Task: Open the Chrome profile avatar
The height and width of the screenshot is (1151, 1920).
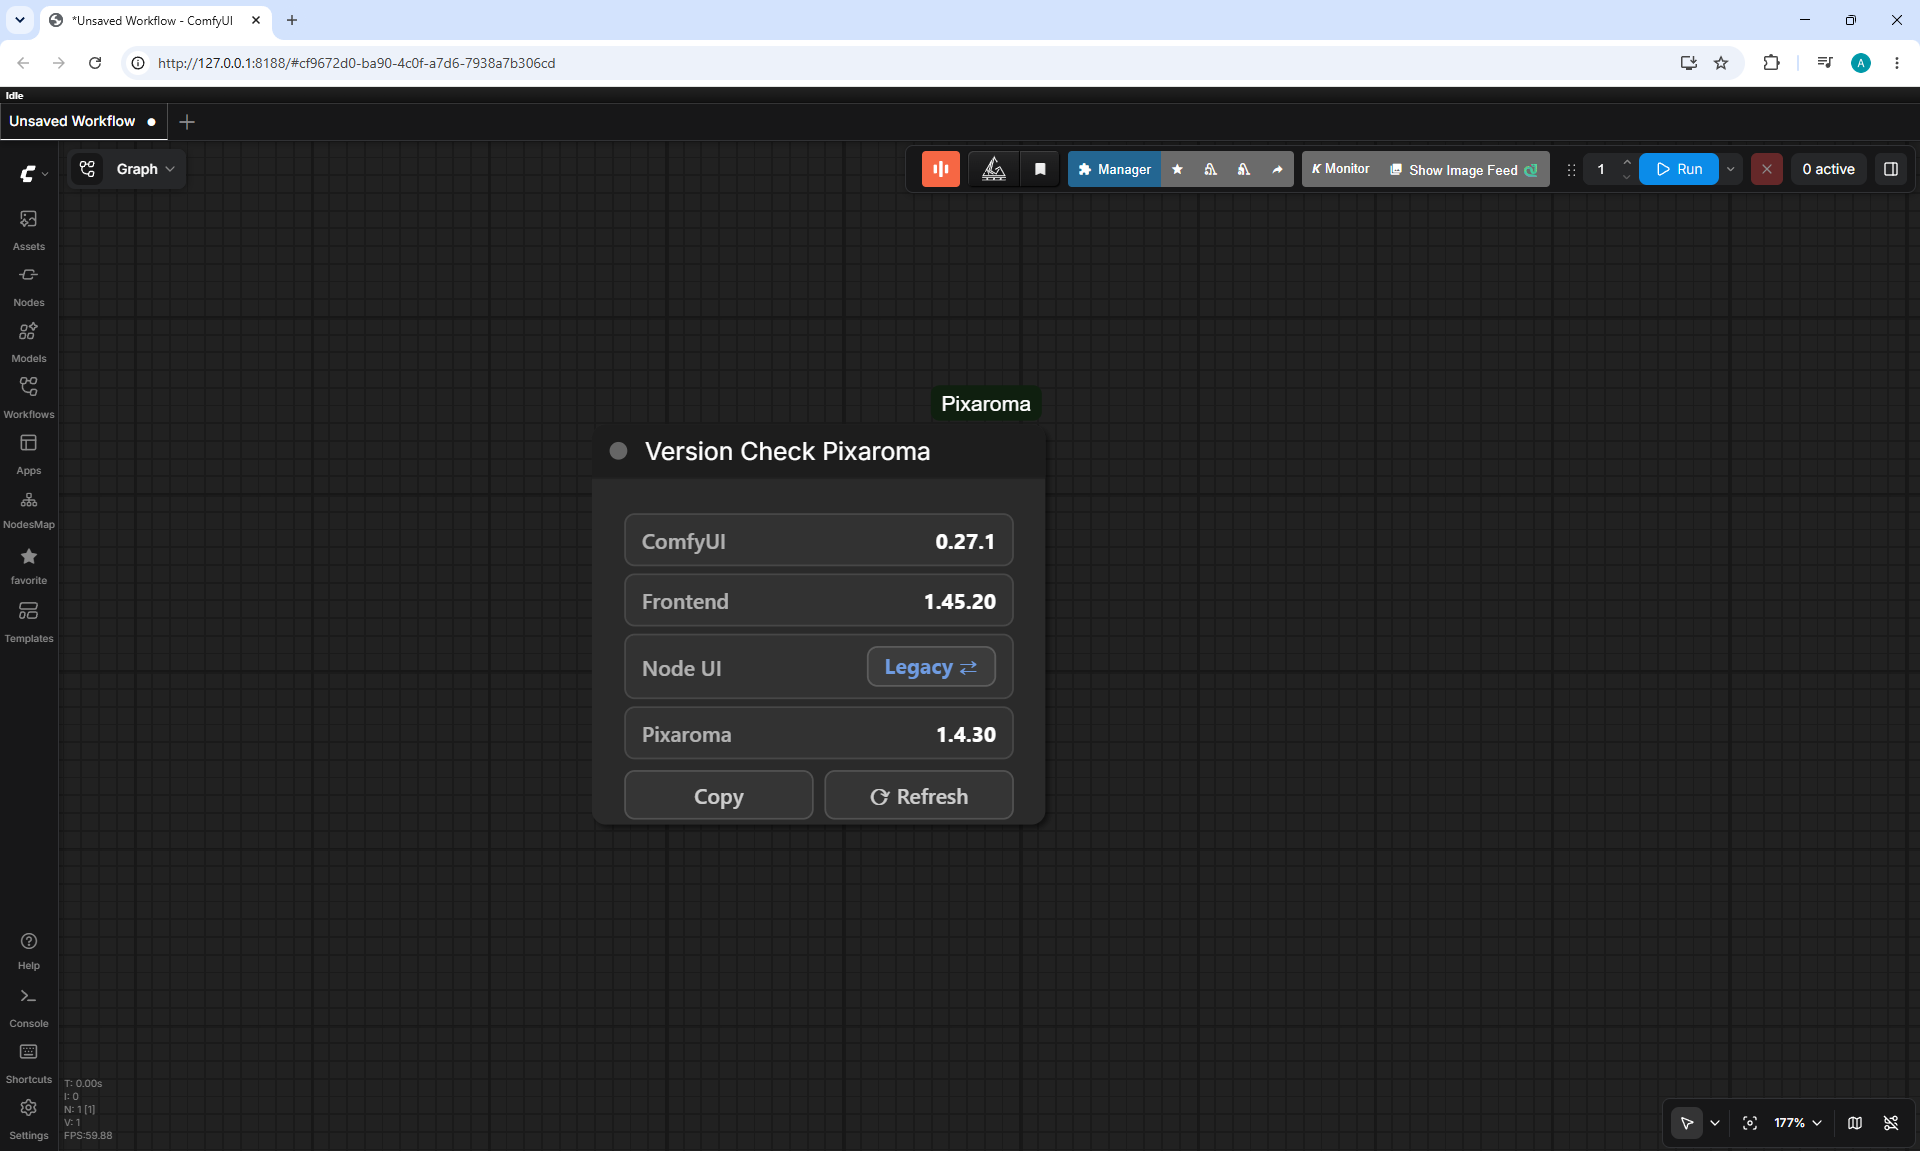Action: point(1861,63)
